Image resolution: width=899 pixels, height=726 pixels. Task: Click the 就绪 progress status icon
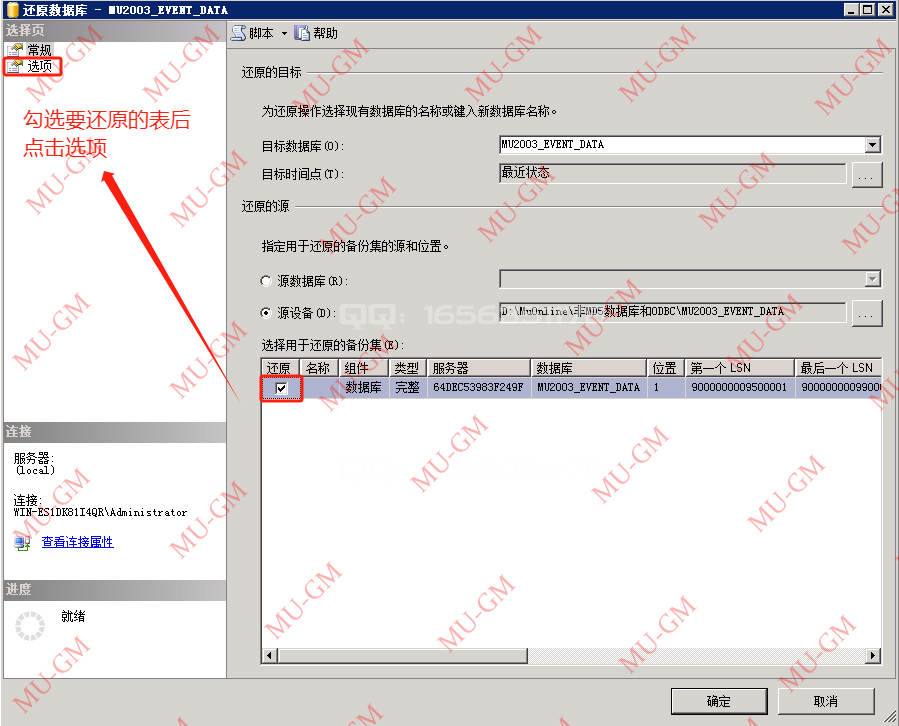(27, 623)
